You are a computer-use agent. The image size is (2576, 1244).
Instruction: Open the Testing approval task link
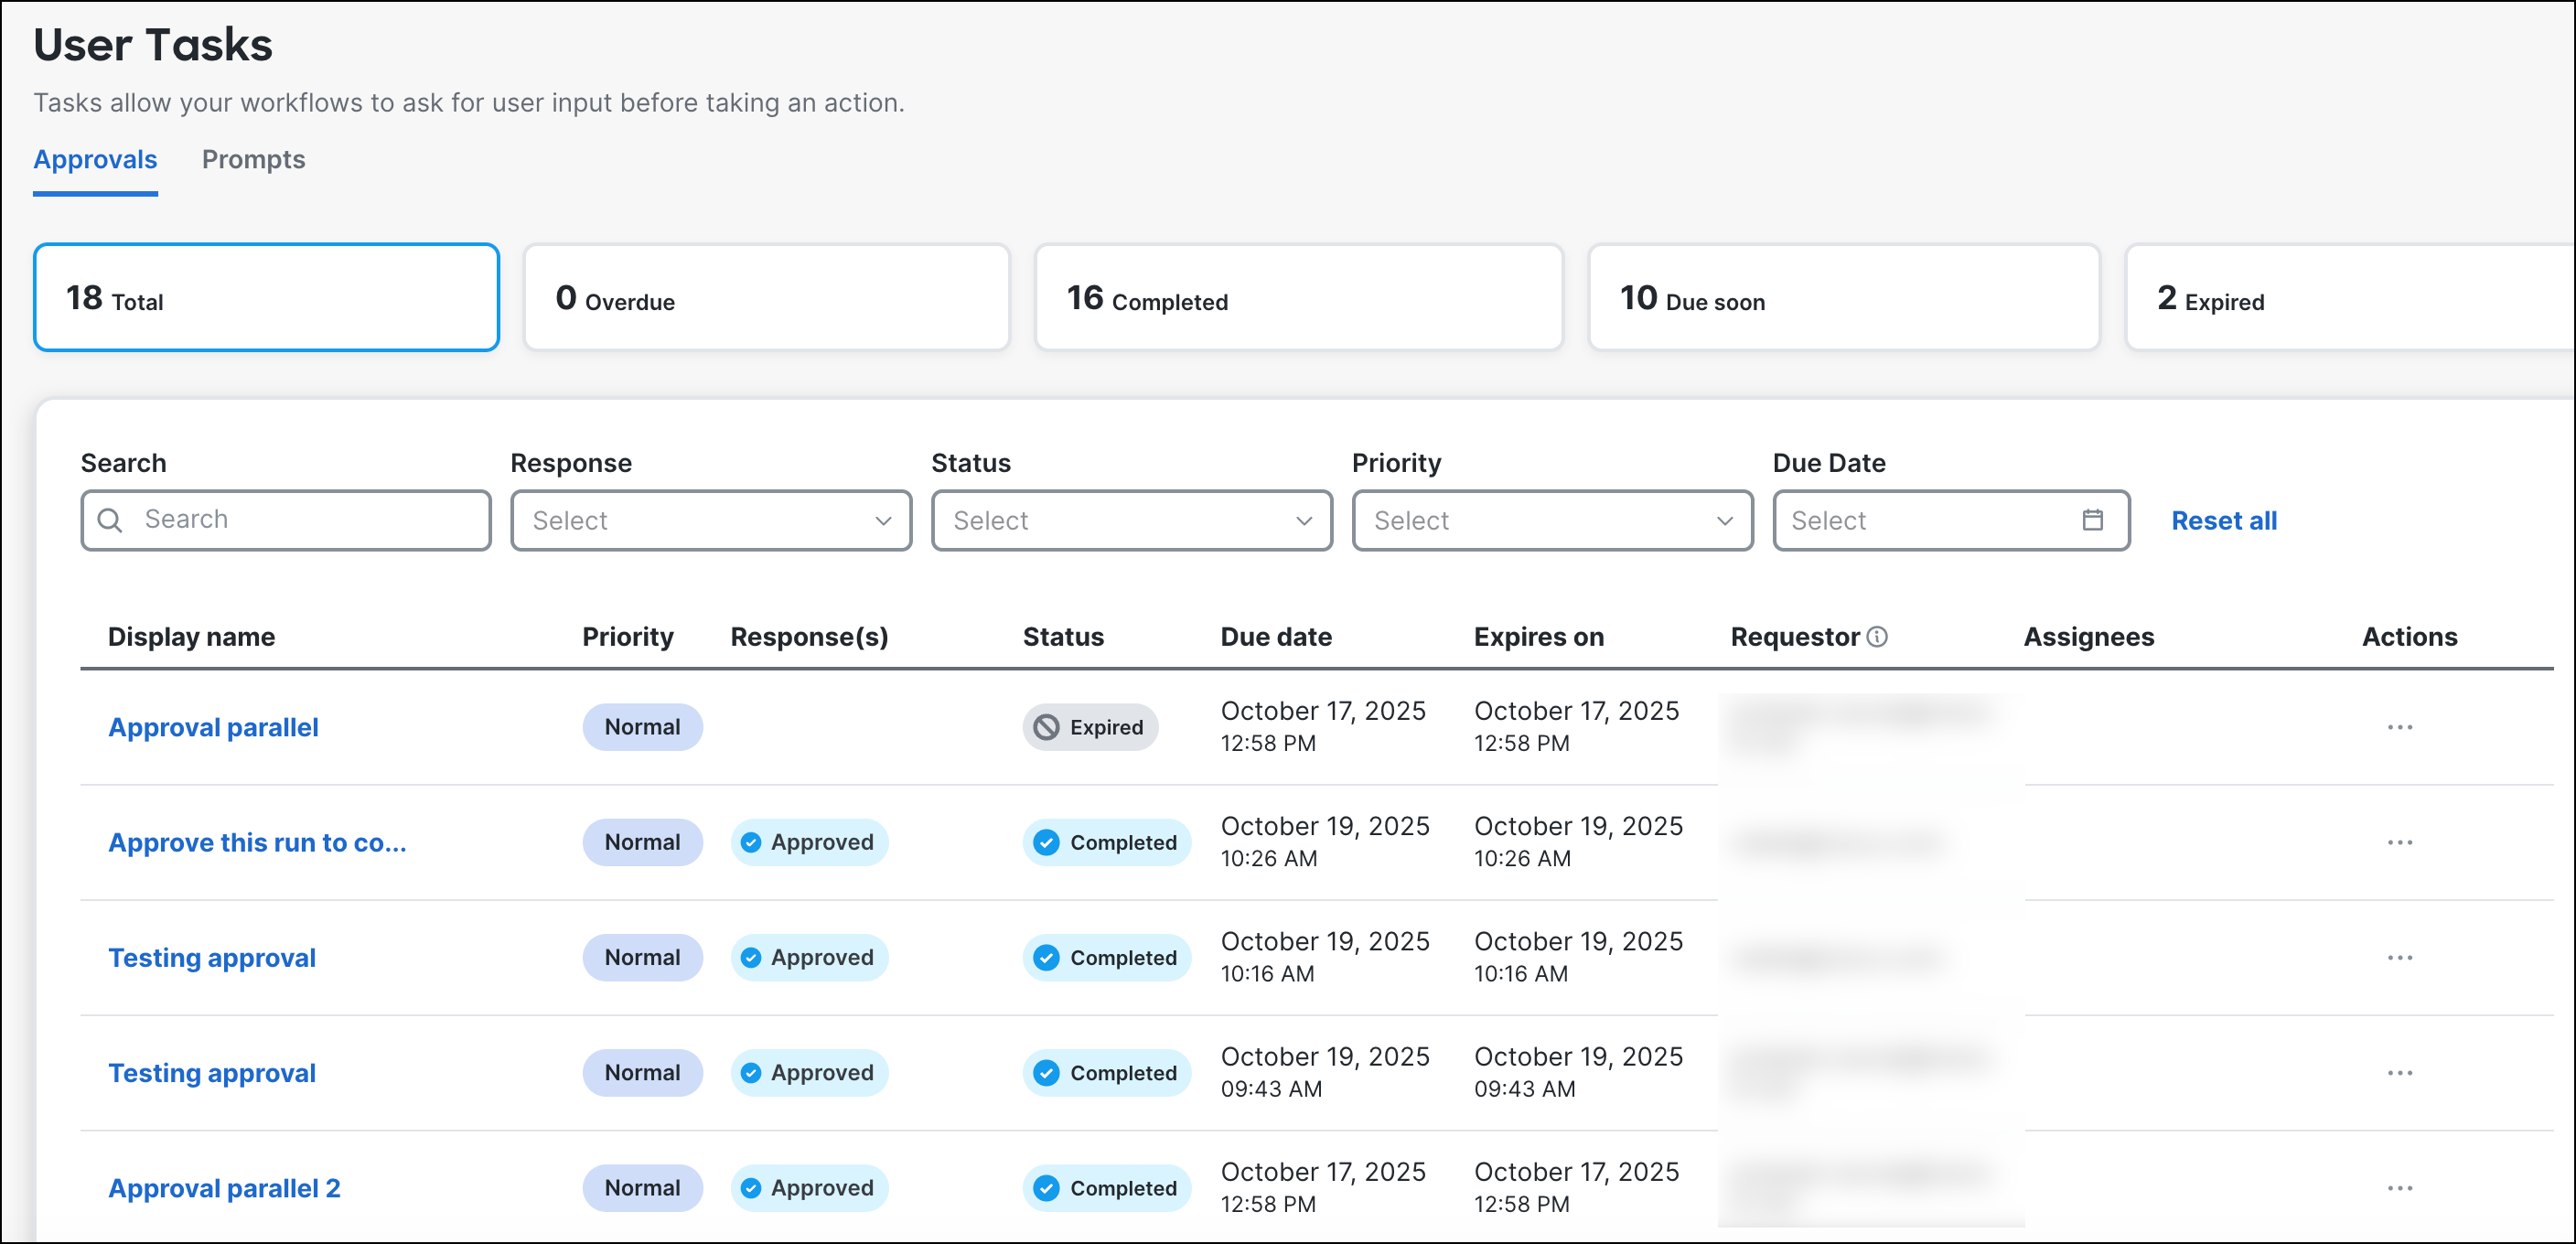pyautogui.click(x=211, y=957)
